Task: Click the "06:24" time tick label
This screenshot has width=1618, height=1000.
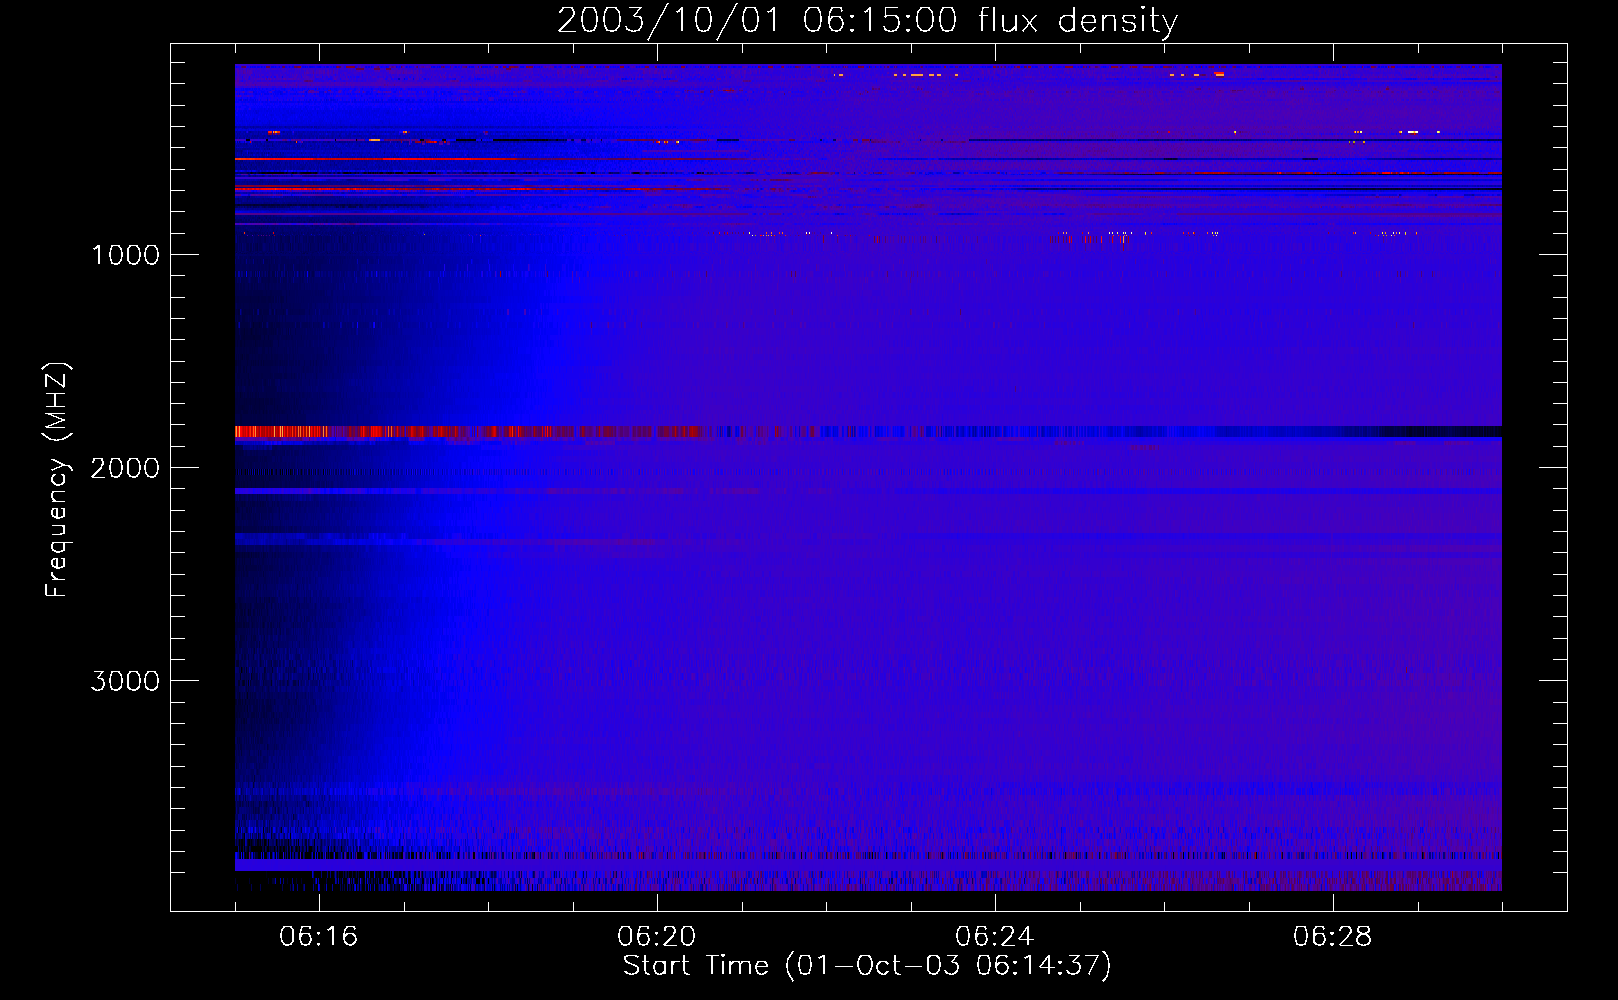Action: (x=994, y=937)
